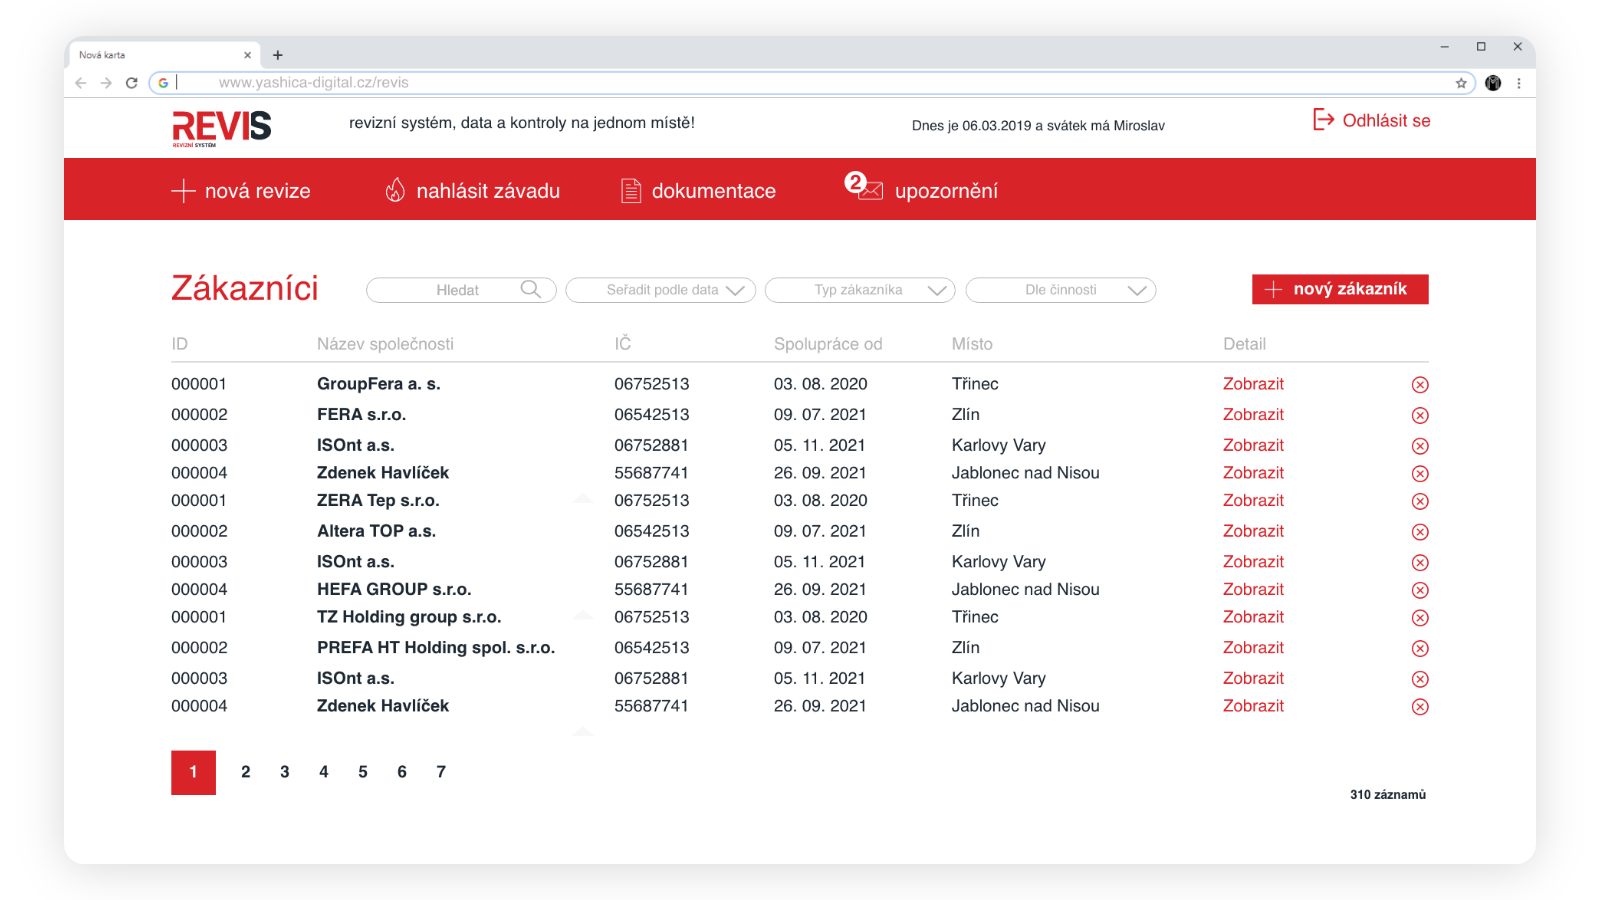Image resolution: width=1600 pixels, height=900 pixels.
Task: Delete TZ Holding group s.r.o. row icon
Action: [x=1420, y=618]
